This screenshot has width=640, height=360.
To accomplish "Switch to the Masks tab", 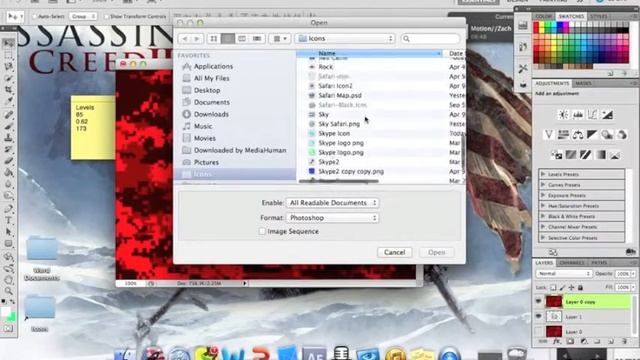I will click(x=583, y=83).
